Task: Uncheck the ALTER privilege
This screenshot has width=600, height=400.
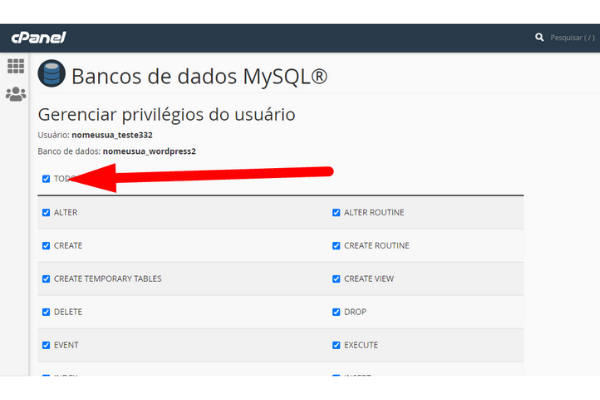Action: [46, 212]
